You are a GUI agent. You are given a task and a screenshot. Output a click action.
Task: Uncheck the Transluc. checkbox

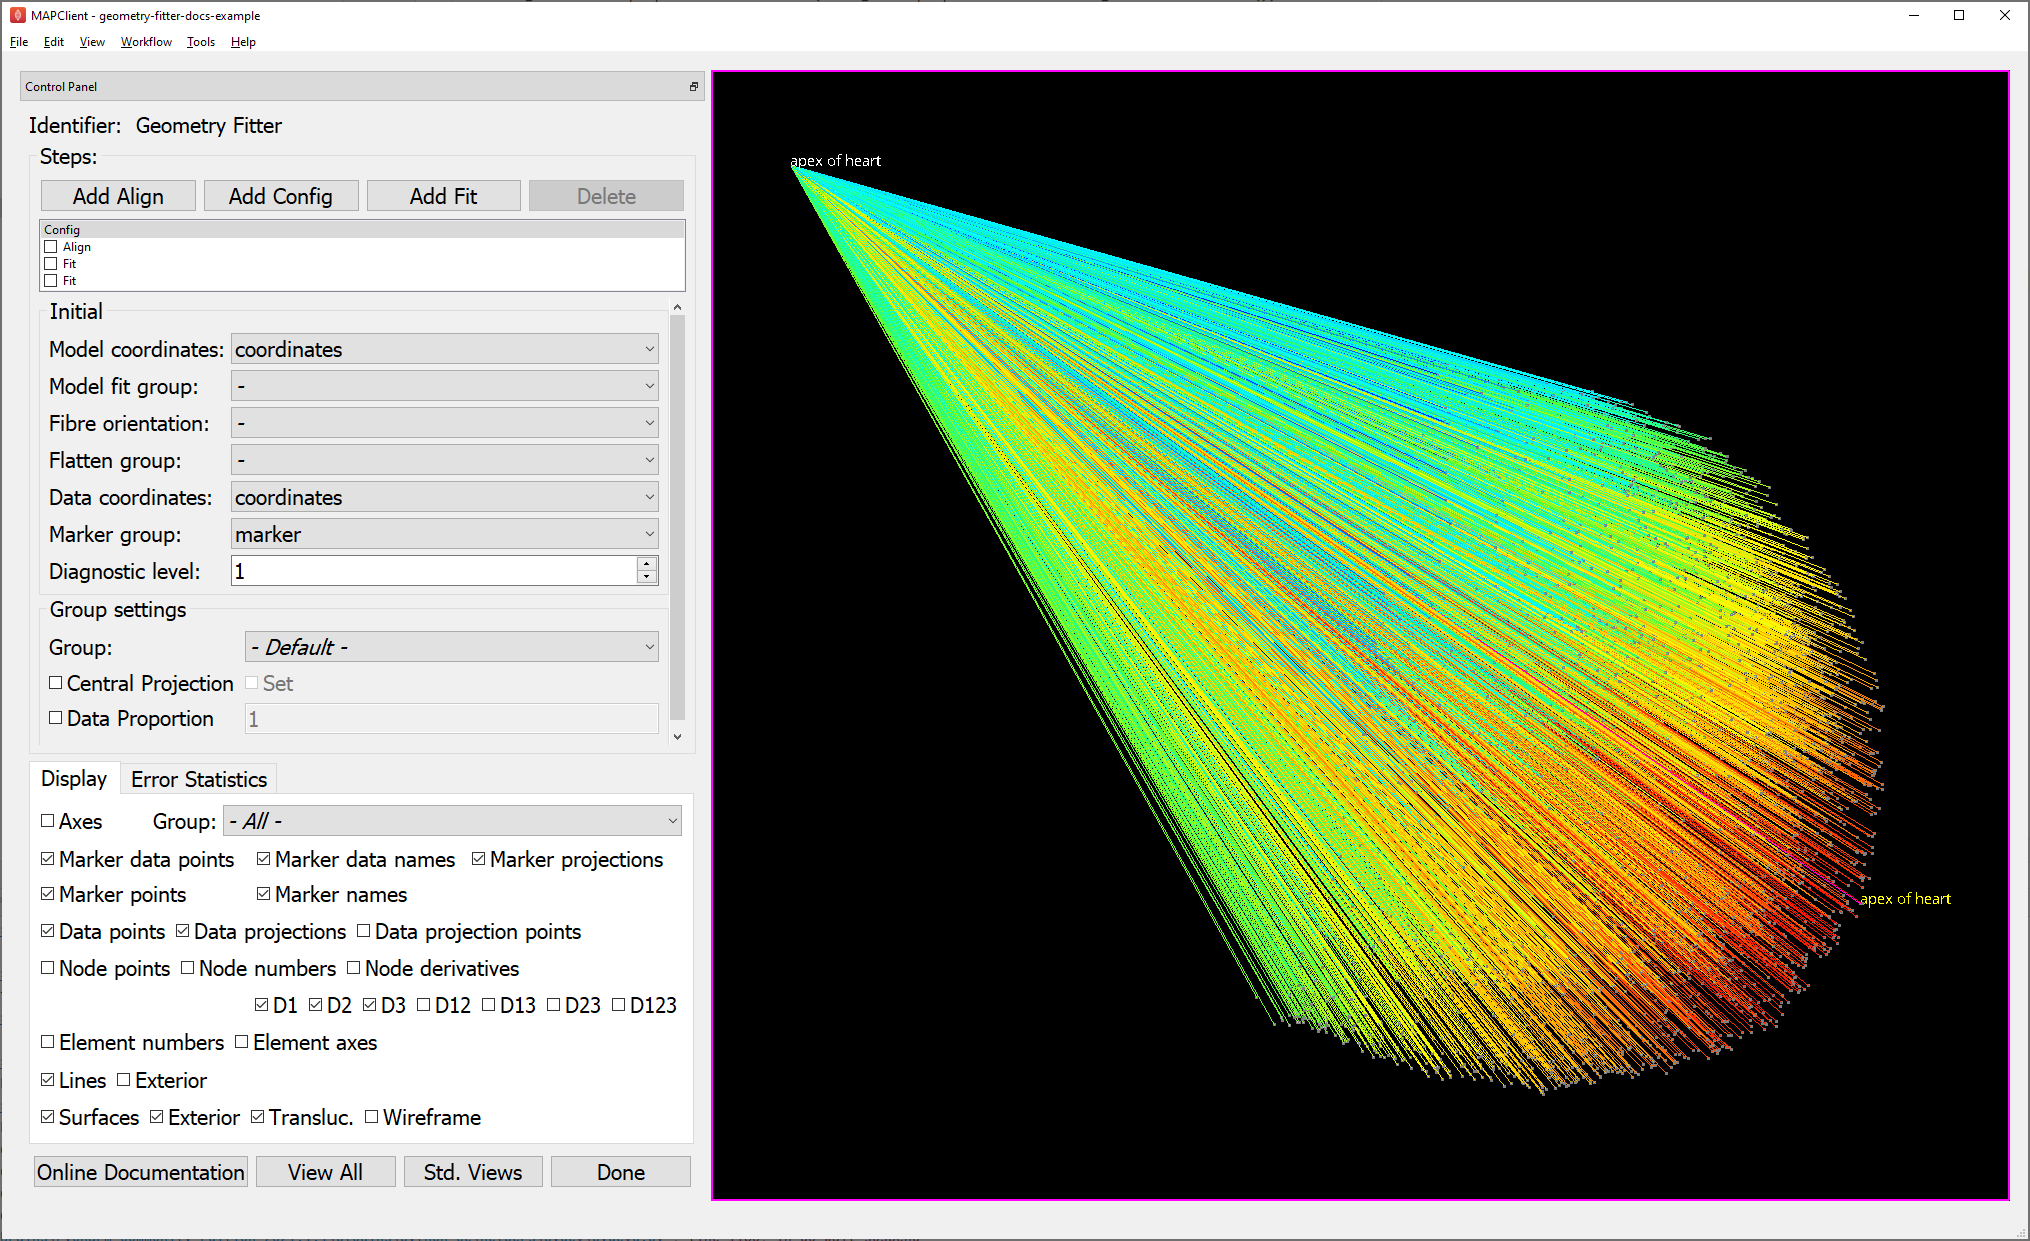(258, 1117)
